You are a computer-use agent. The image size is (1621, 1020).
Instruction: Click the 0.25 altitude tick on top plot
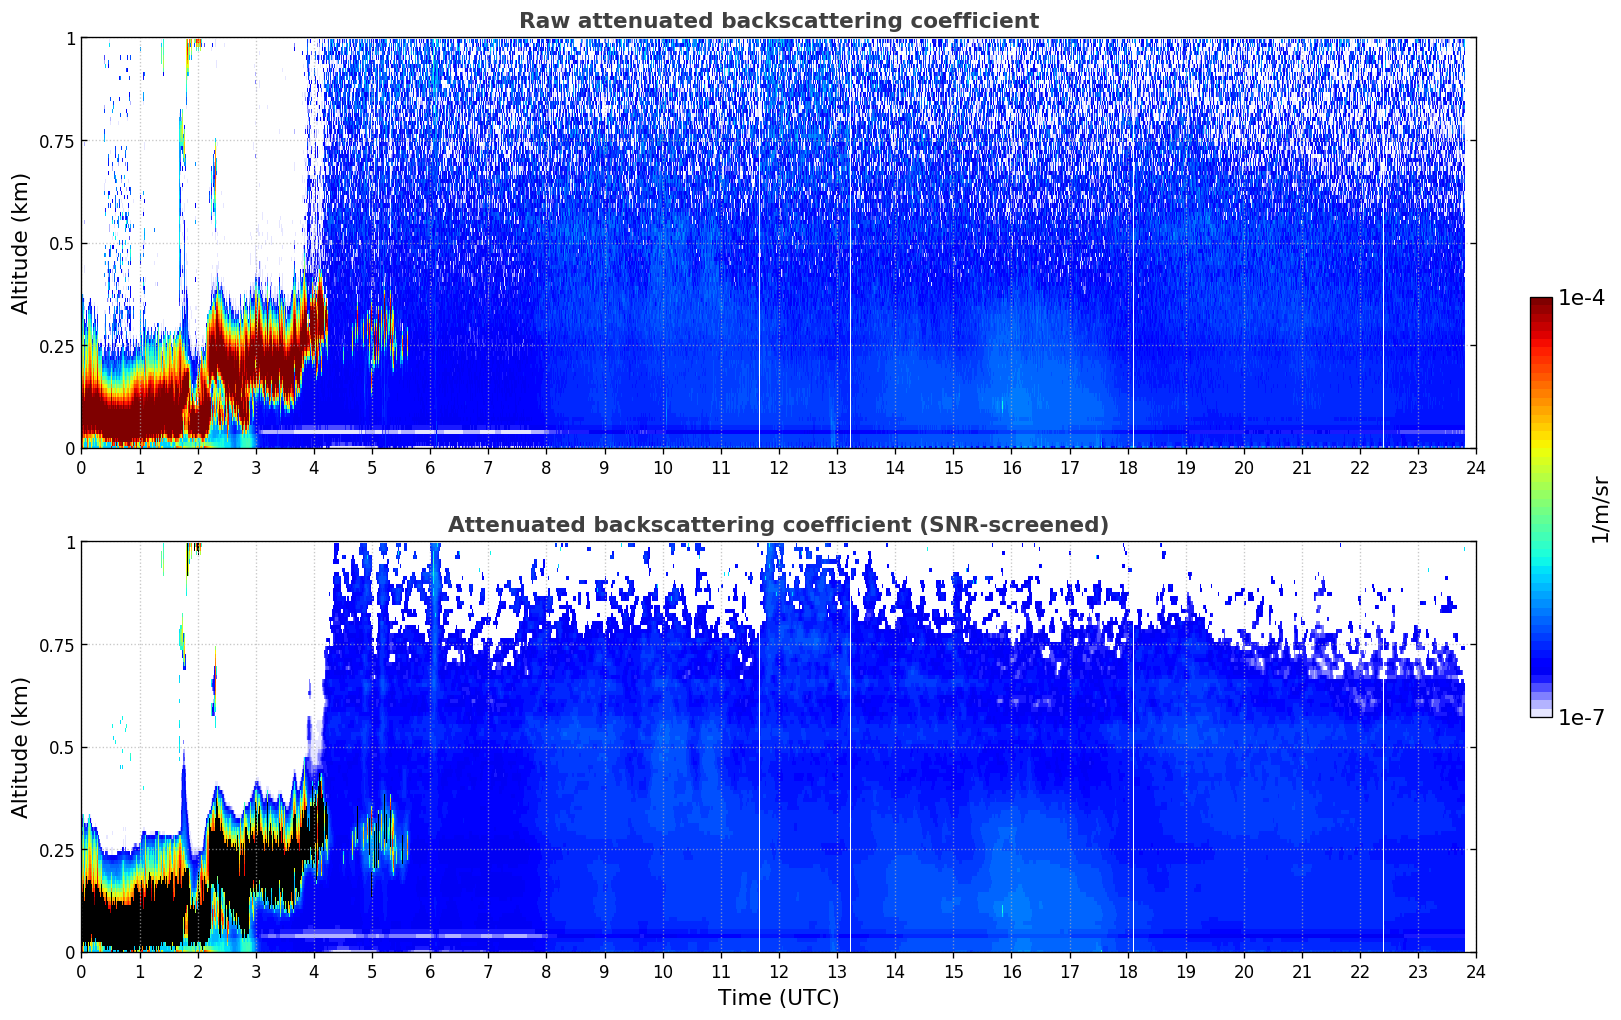click(57, 346)
